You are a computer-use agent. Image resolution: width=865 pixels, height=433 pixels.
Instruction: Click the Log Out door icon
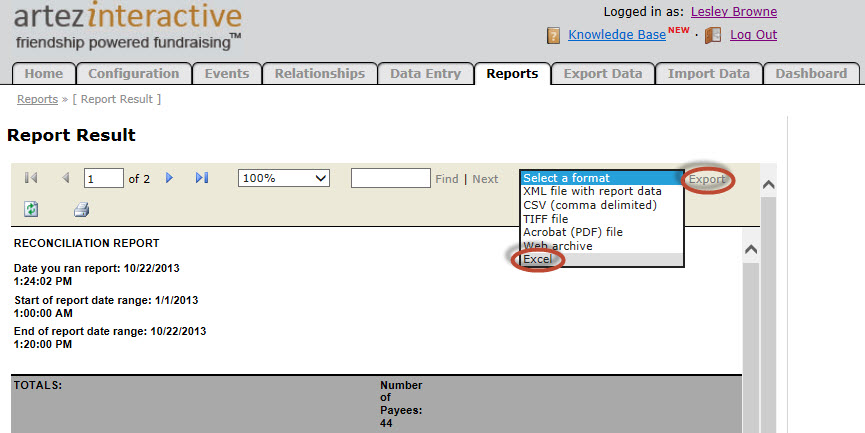pyautogui.click(x=713, y=35)
